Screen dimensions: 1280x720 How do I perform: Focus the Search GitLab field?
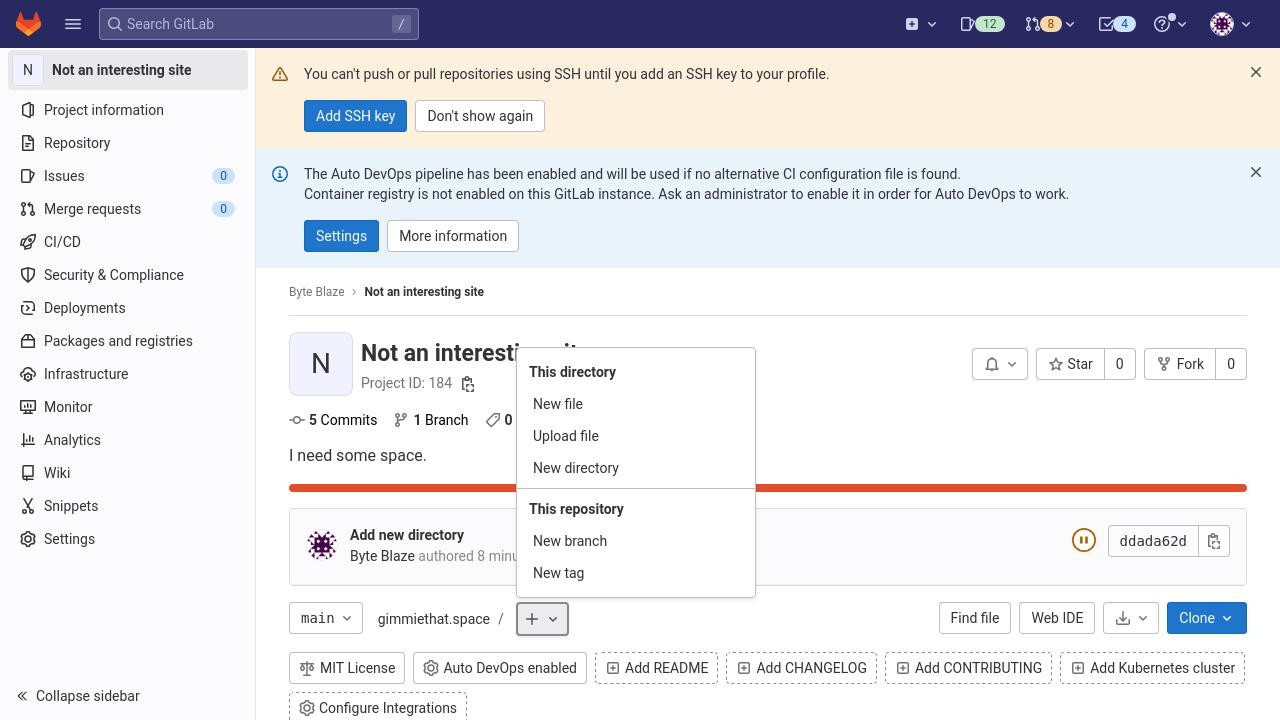259,24
